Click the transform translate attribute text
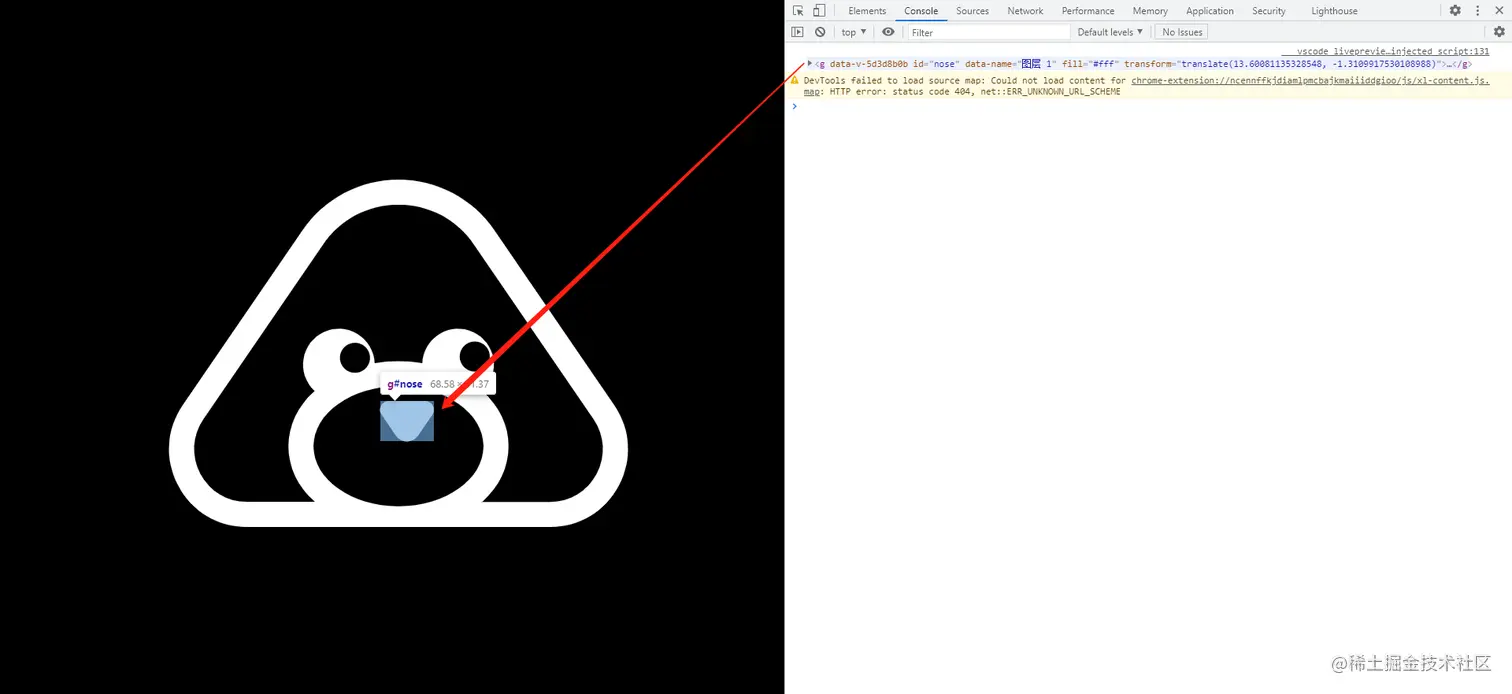Image resolution: width=1512 pixels, height=694 pixels. coord(1281,64)
